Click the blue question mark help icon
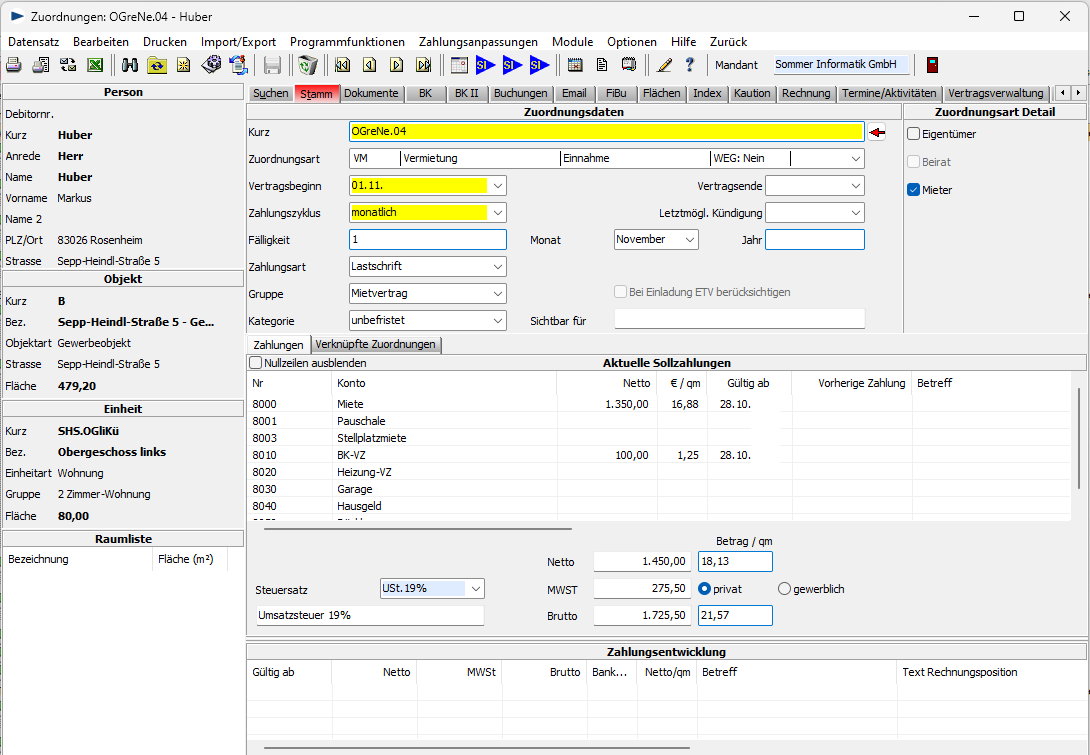This screenshot has height=755, width=1090. (x=689, y=65)
